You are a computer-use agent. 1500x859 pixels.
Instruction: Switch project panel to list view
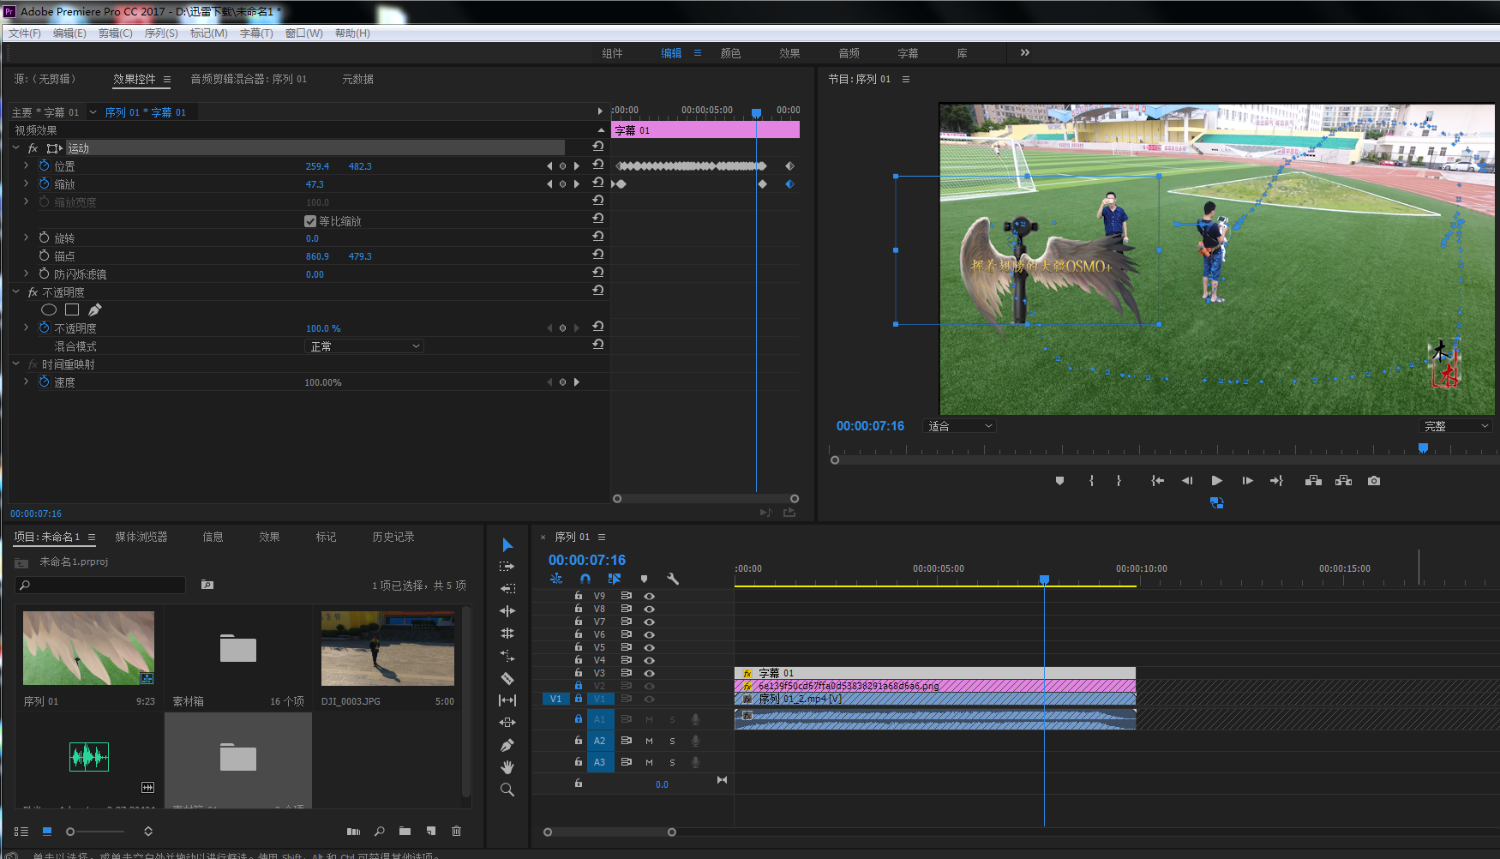[21, 831]
